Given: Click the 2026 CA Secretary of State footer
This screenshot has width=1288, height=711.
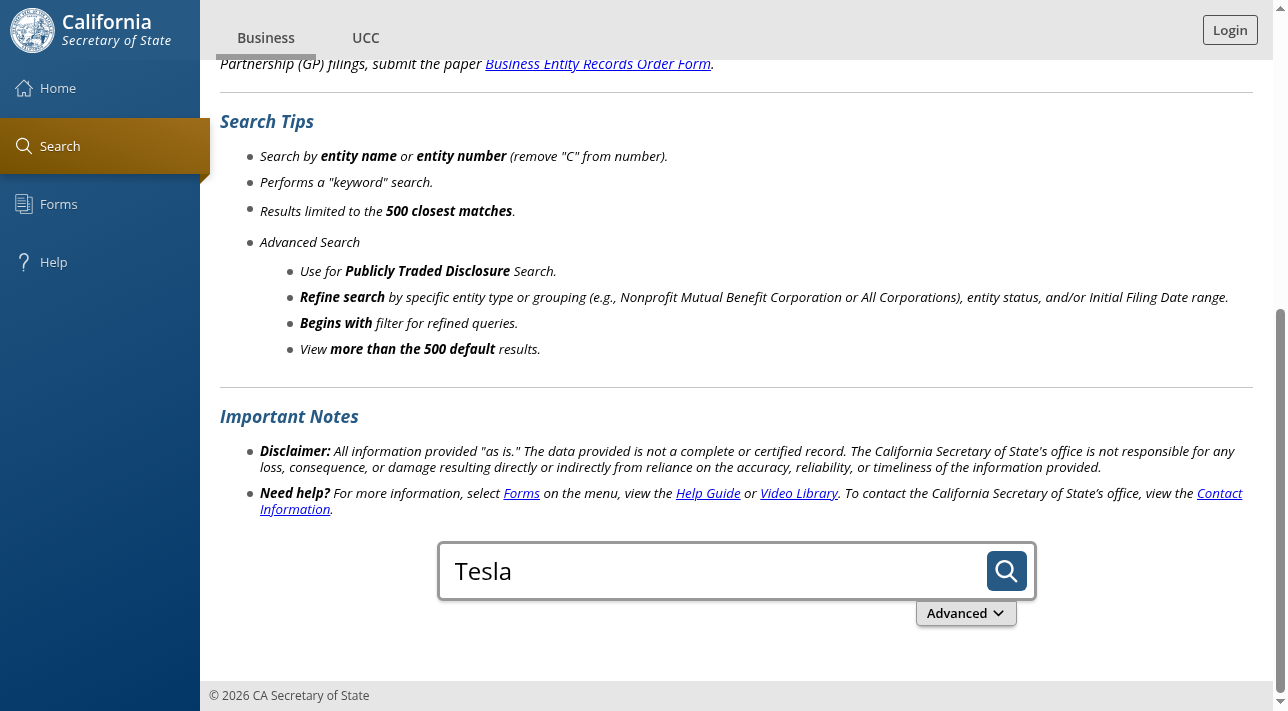Looking at the screenshot, I should [289, 696].
